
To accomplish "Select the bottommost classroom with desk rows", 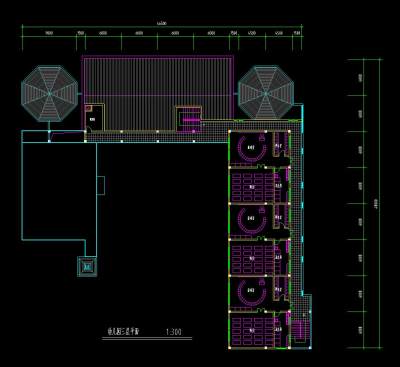I will click(x=252, y=330).
